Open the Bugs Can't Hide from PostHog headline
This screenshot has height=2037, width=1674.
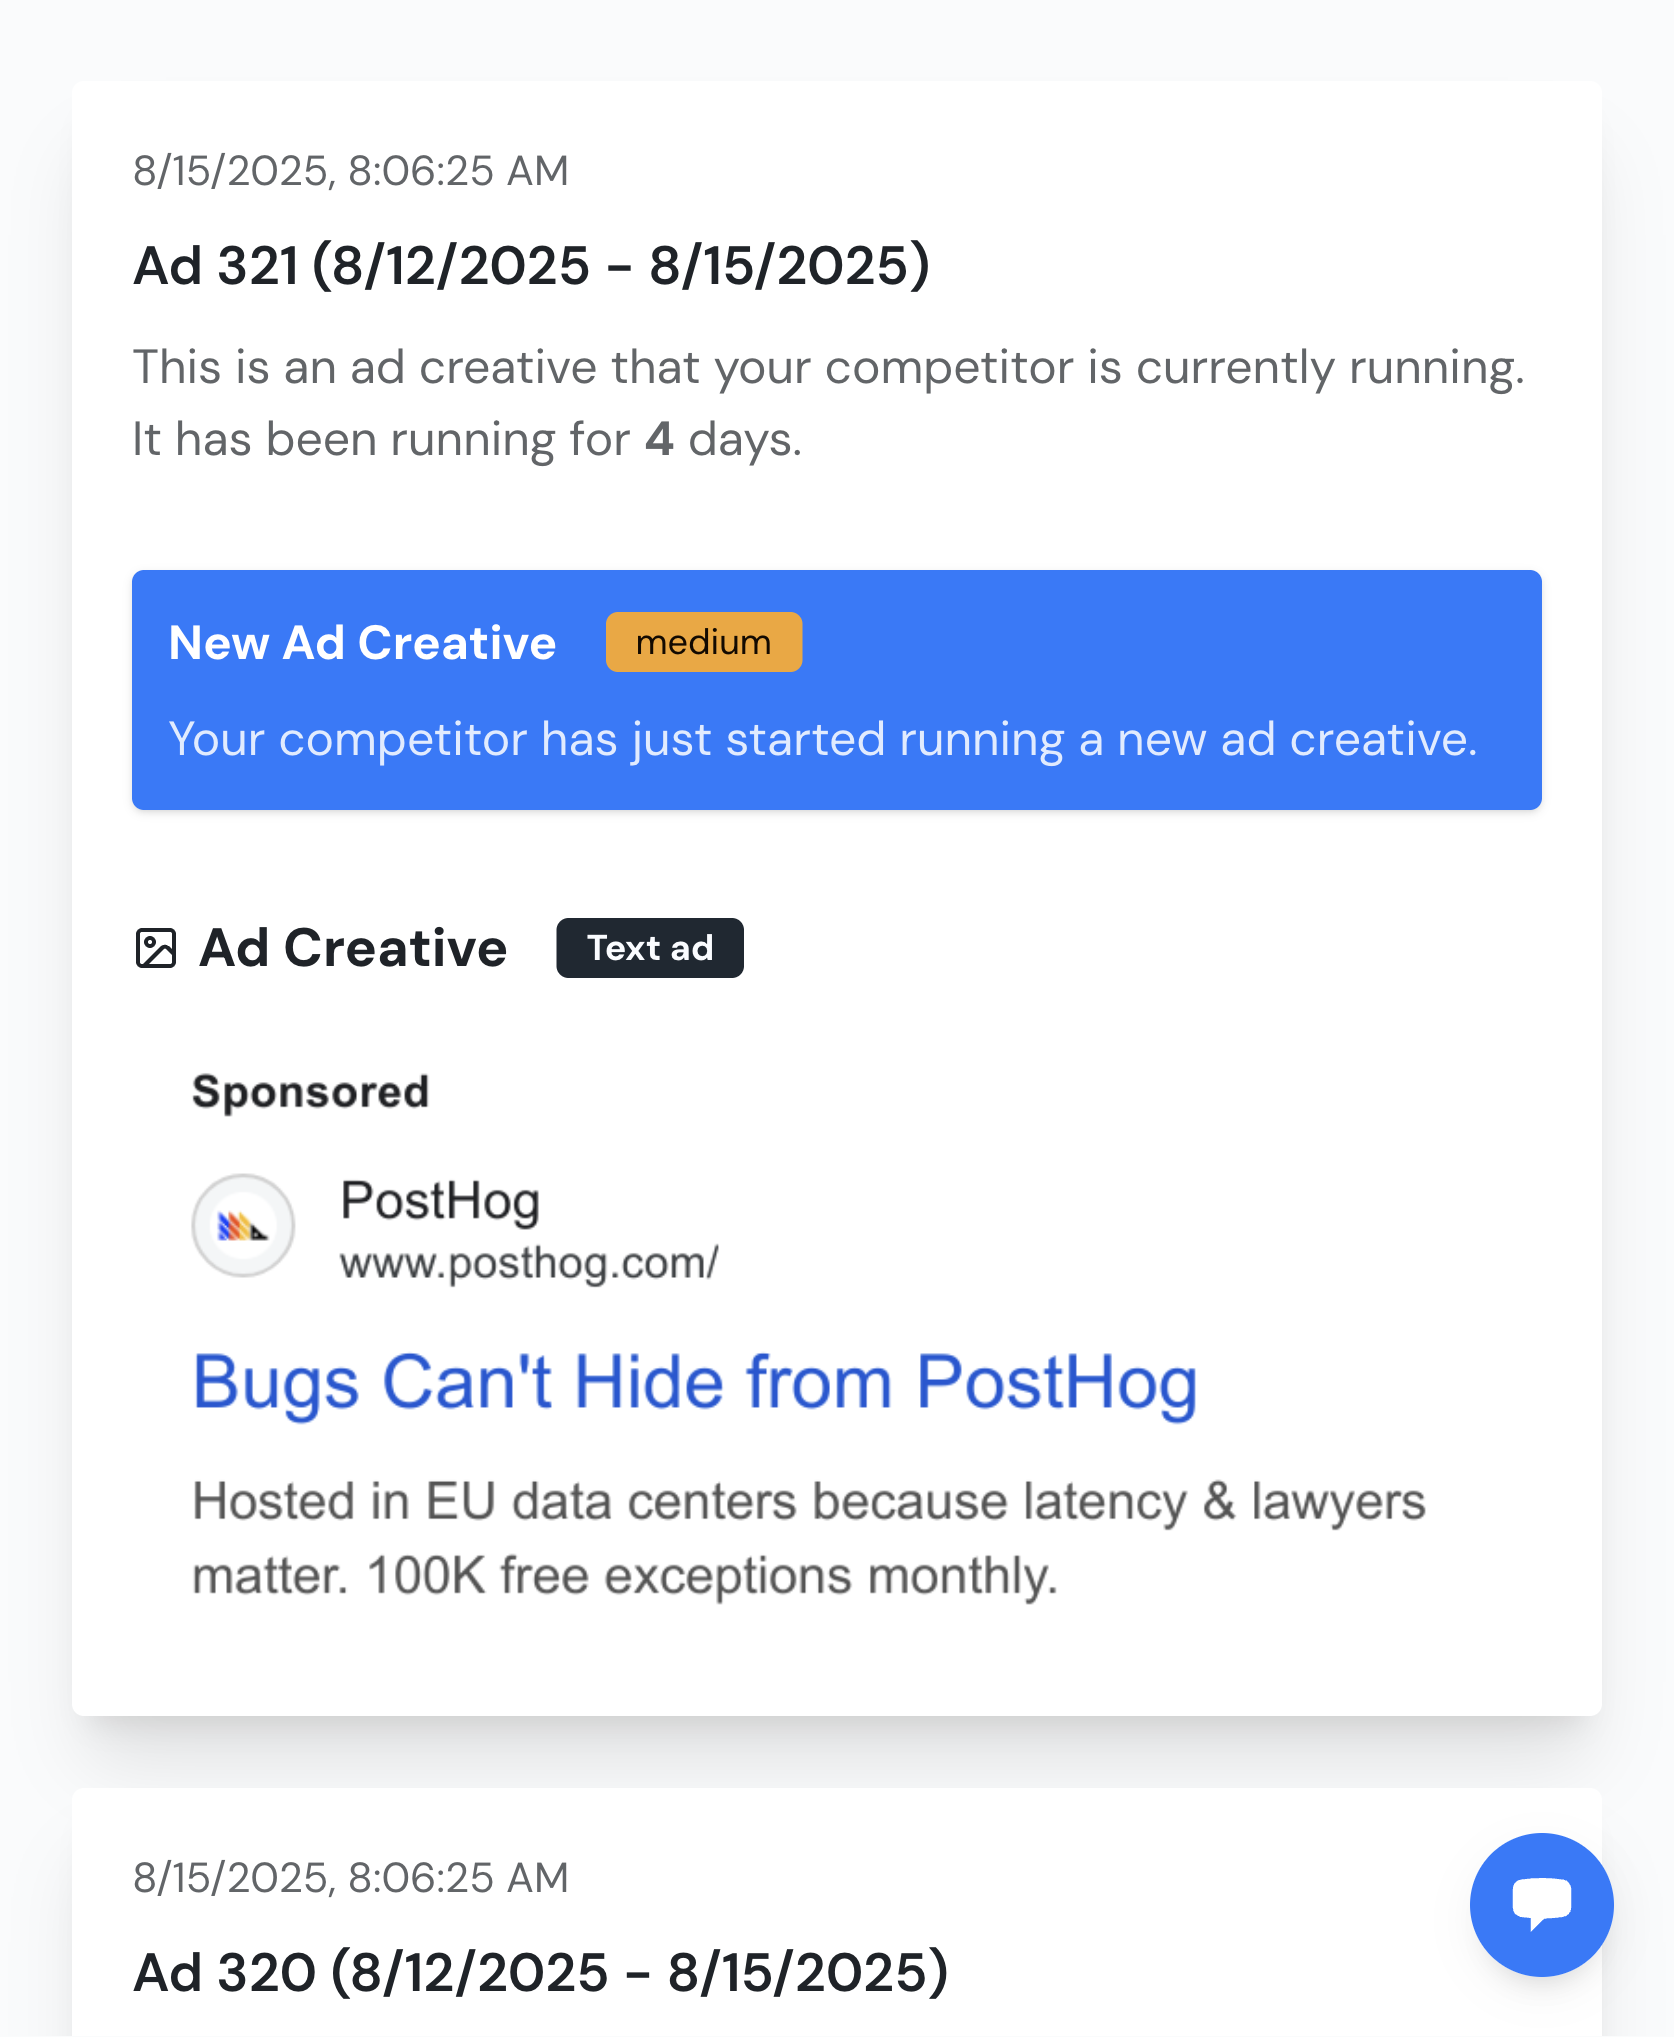pyautogui.click(x=694, y=1383)
